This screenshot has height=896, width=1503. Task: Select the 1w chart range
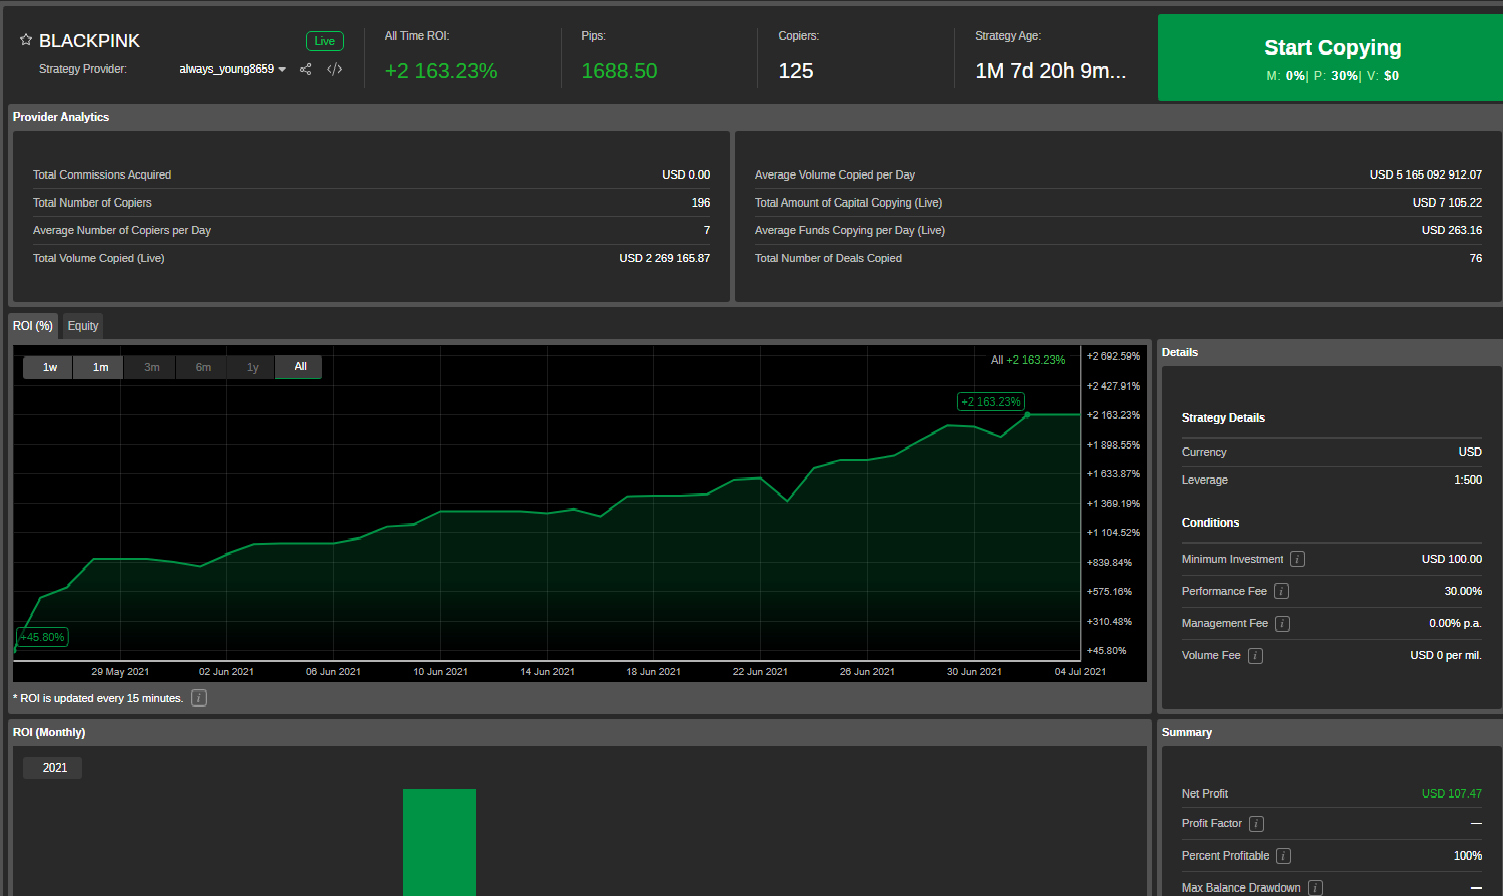coord(50,367)
